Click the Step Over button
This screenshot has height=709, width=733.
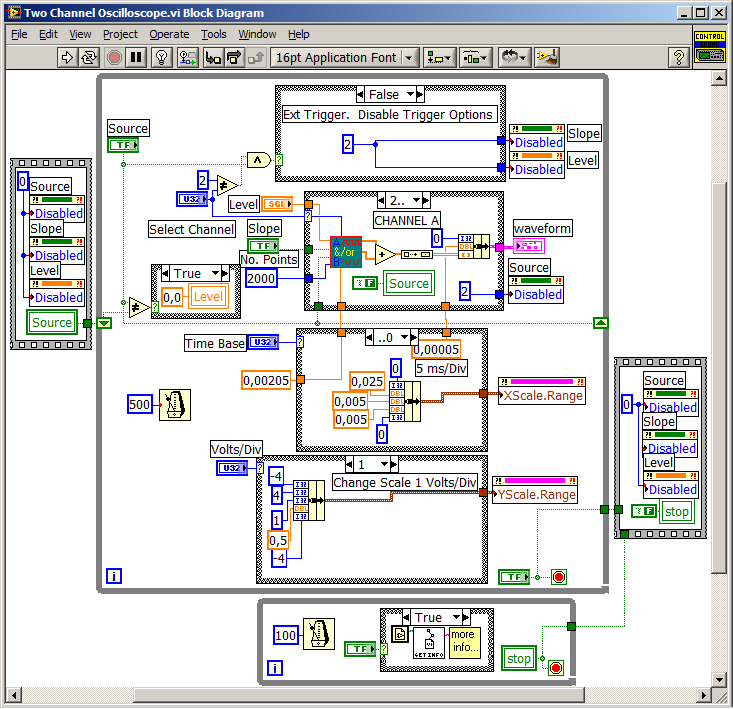(x=234, y=57)
